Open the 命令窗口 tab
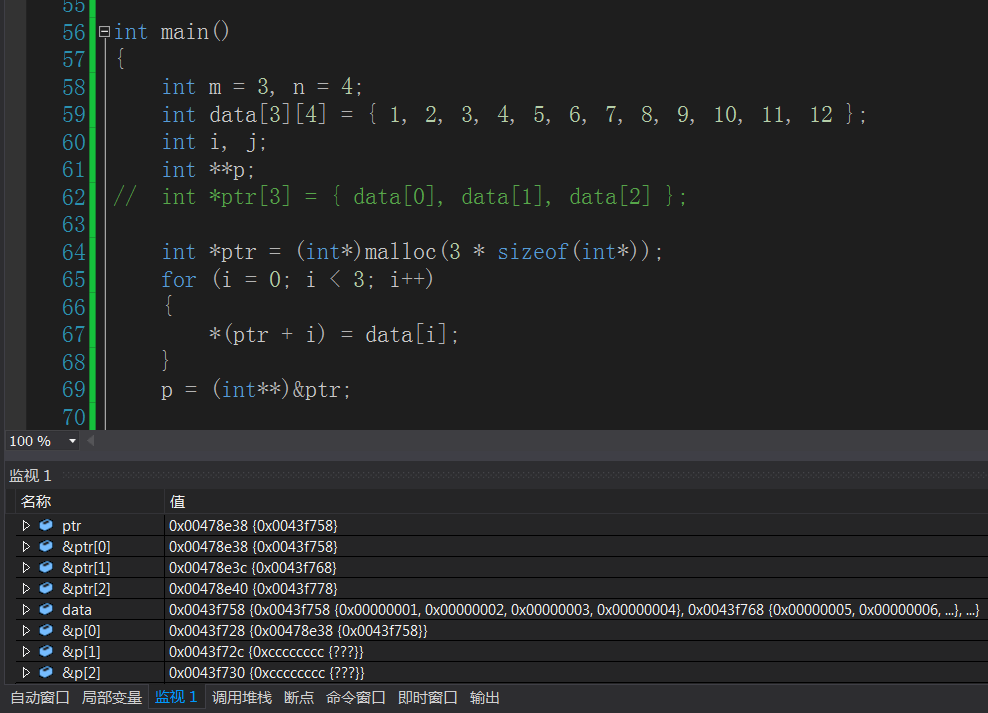Viewport: 988px width, 713px height. pos(355,698)
